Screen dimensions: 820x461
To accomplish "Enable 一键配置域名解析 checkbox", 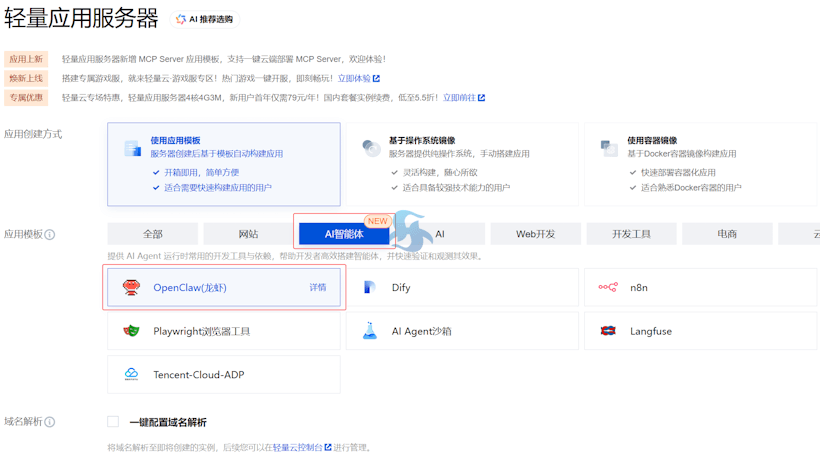I will (113, 422).
